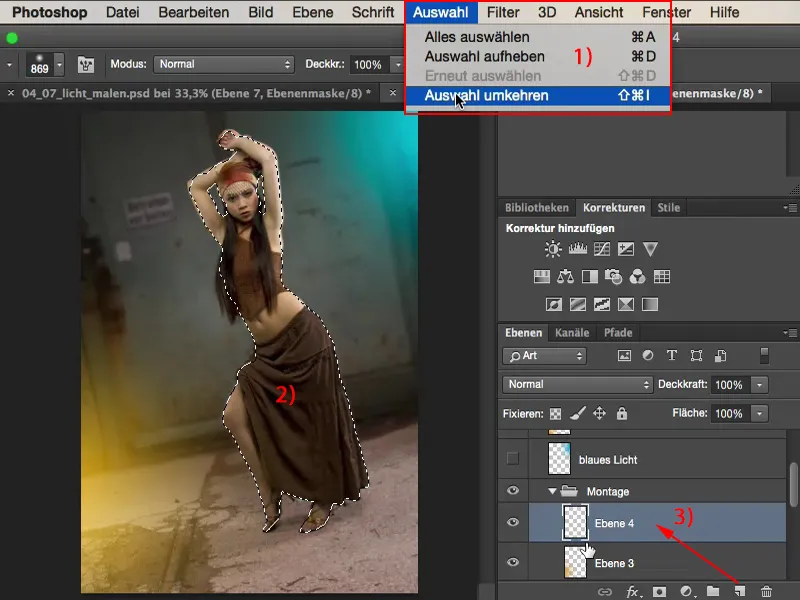
Task: Switch to the Pfade tab
Action: coord(618,333)
